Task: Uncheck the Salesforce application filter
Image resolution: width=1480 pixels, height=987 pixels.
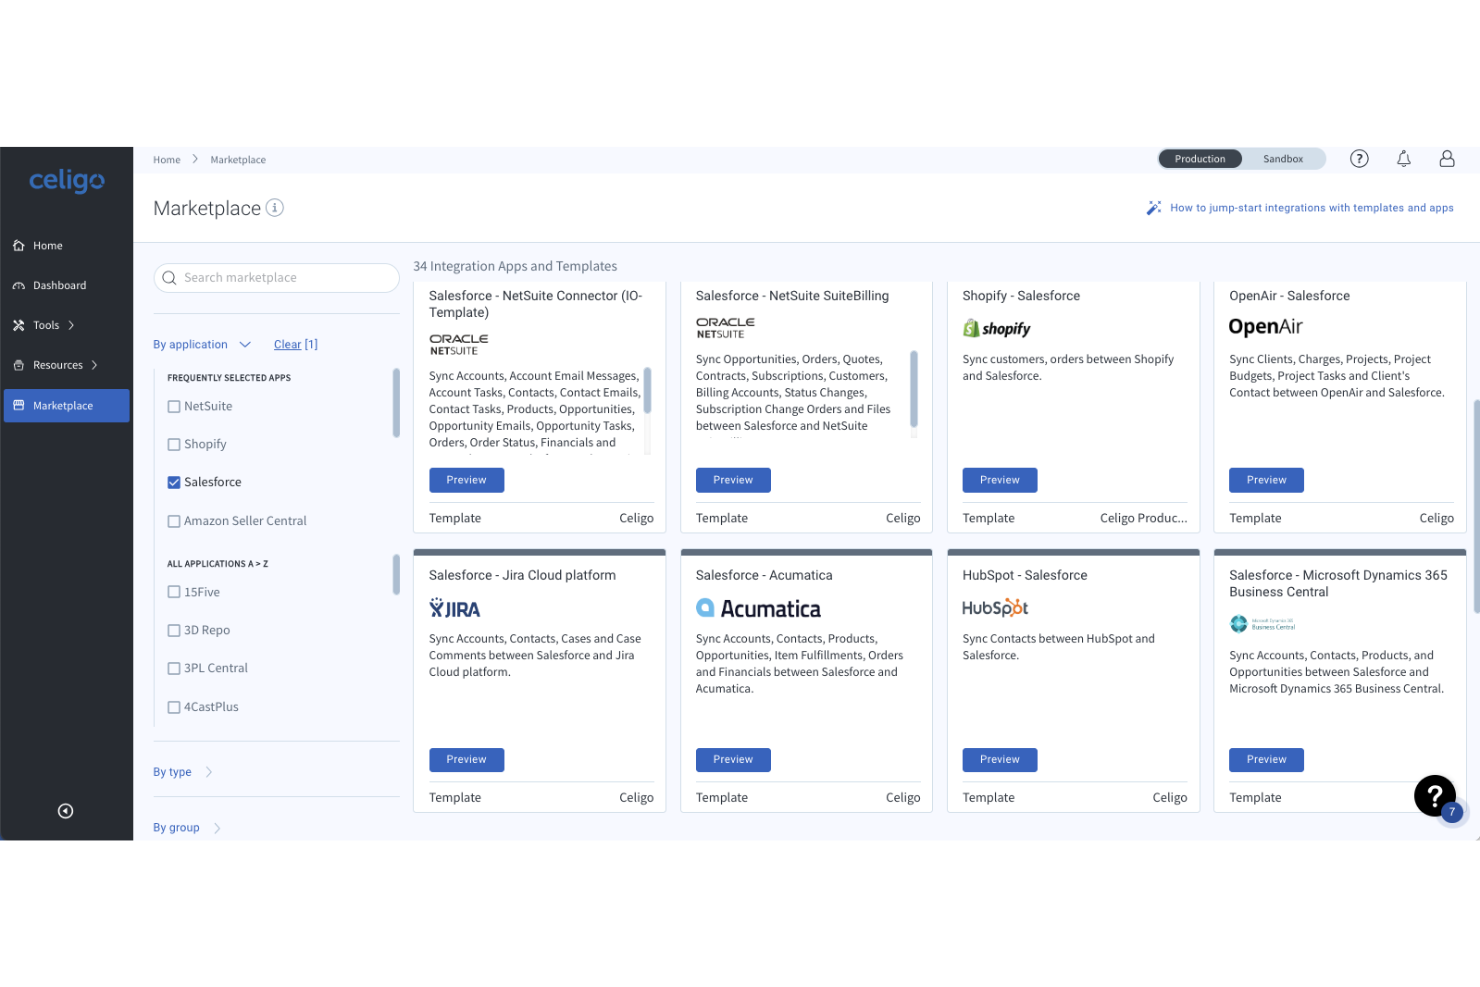Action: point(174,482)
